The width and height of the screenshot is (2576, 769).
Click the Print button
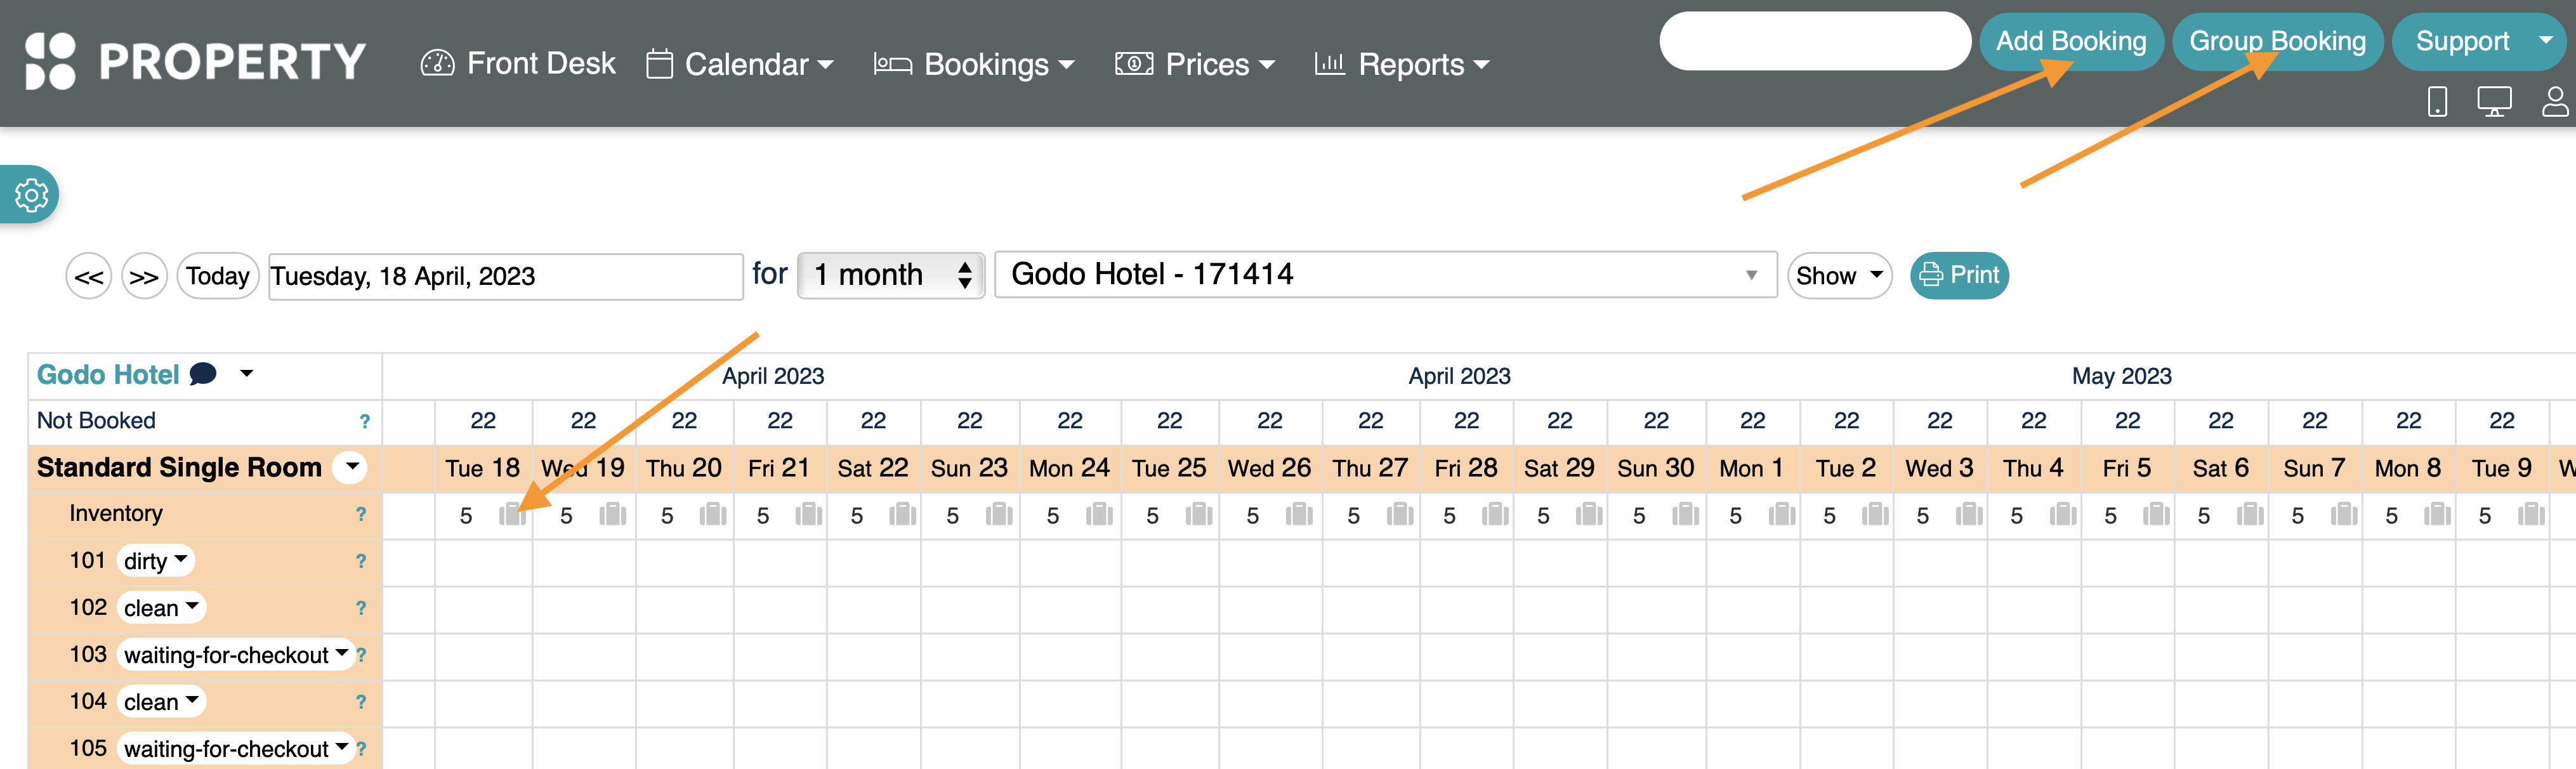pos(1959,275)
